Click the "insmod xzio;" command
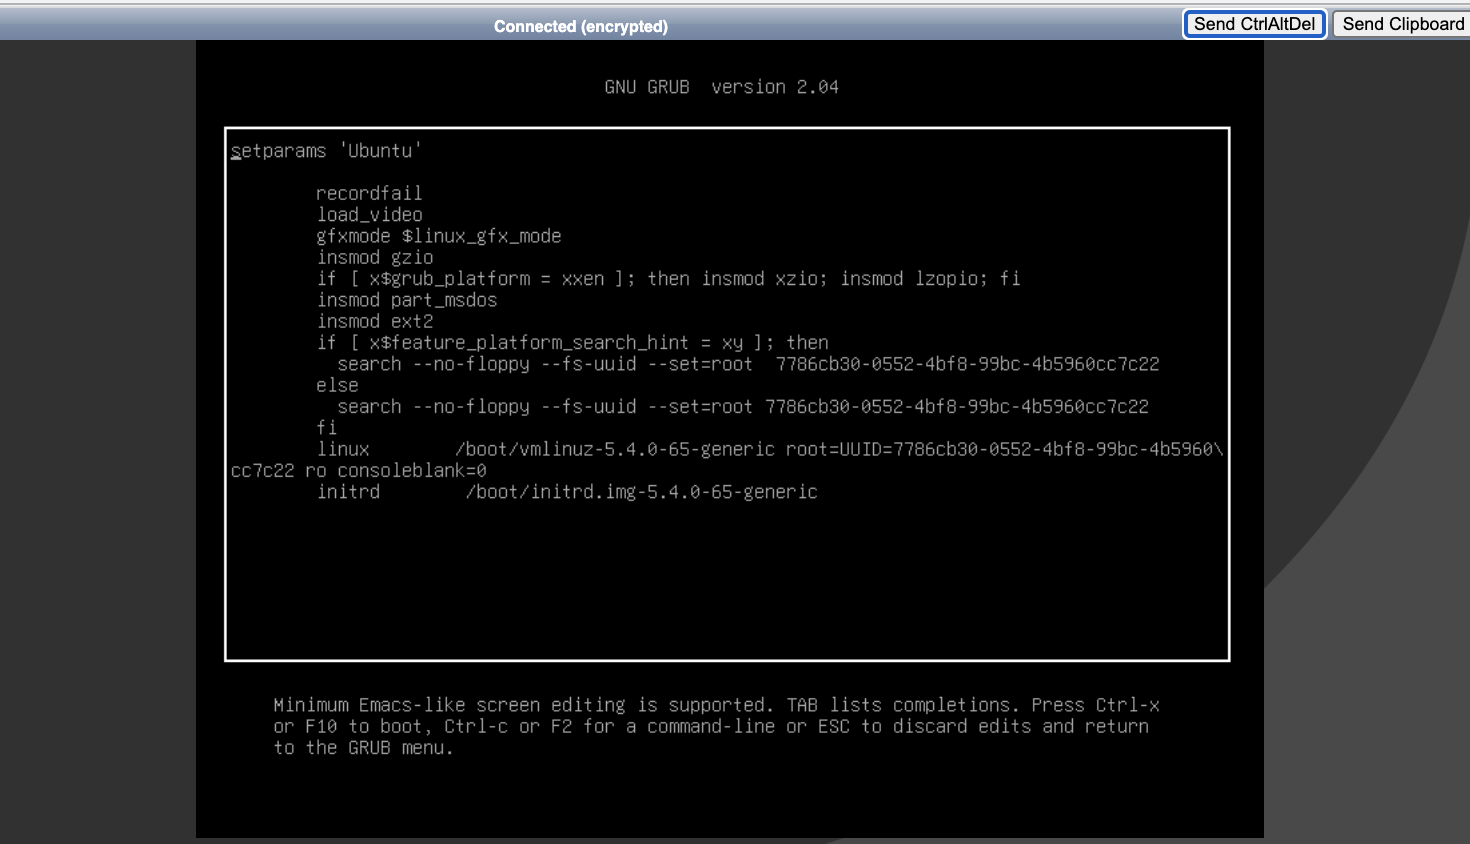Image resolution: width=1470 pixels, height=844 pixels. click(x=764, y=279)
